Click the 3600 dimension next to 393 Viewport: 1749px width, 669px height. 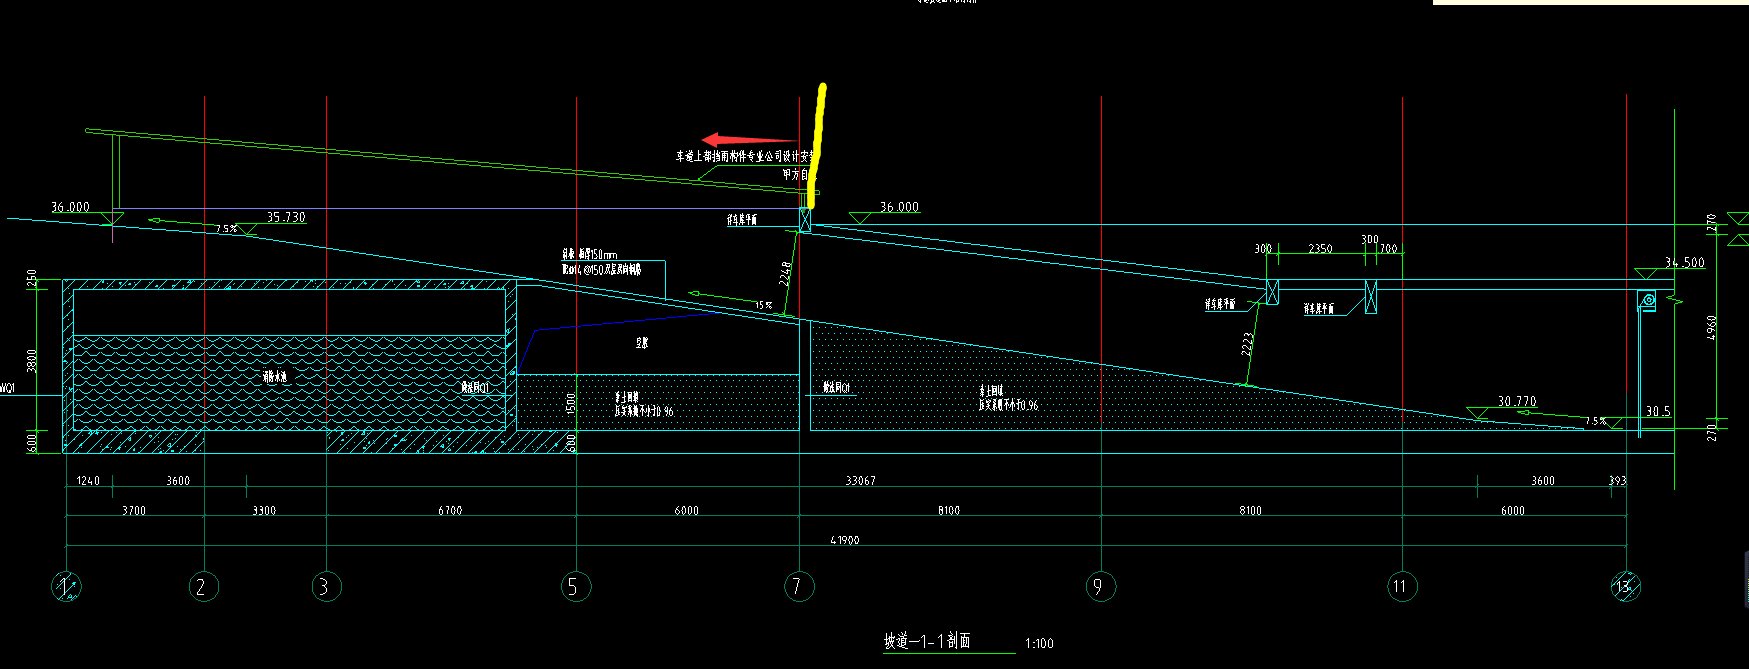coord(1543,481)
